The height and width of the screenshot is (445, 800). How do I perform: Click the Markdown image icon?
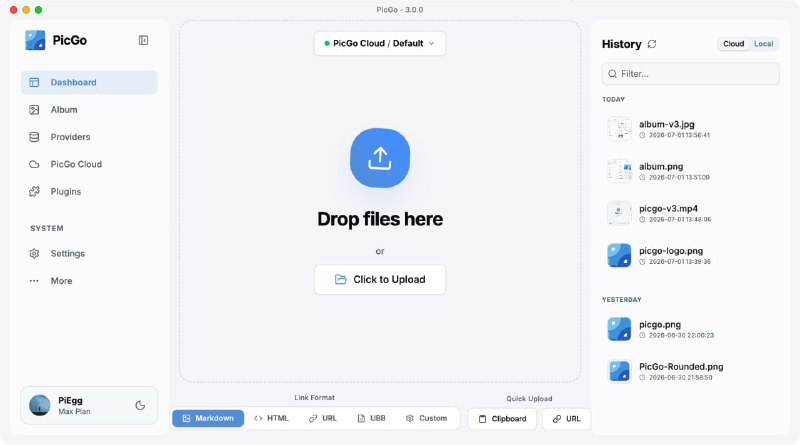coord(186,418)
